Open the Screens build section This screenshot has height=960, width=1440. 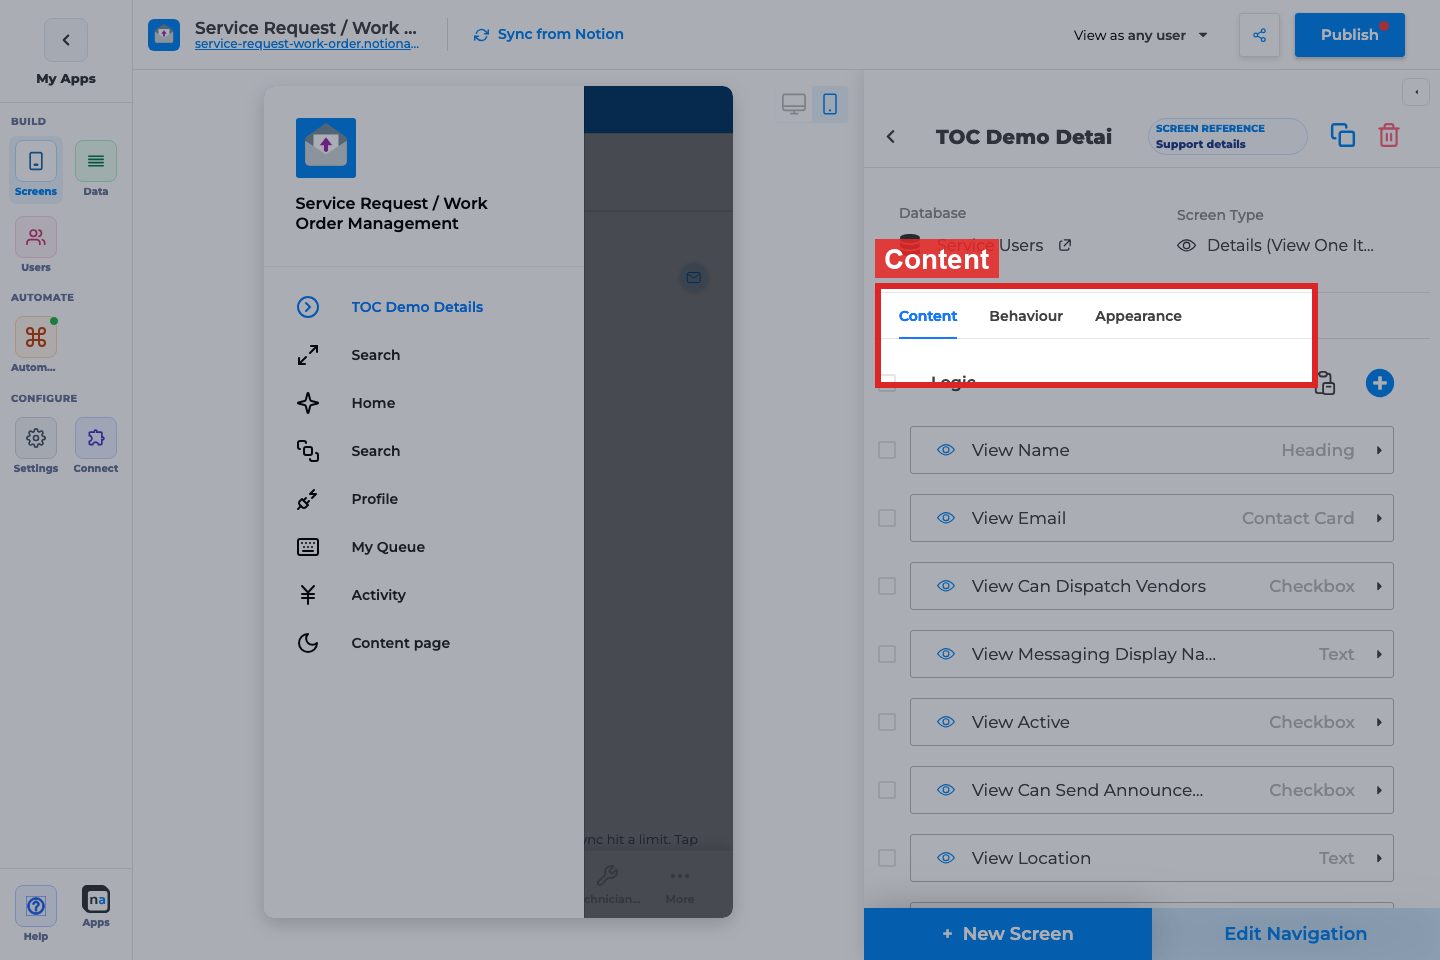click(36, 169)
